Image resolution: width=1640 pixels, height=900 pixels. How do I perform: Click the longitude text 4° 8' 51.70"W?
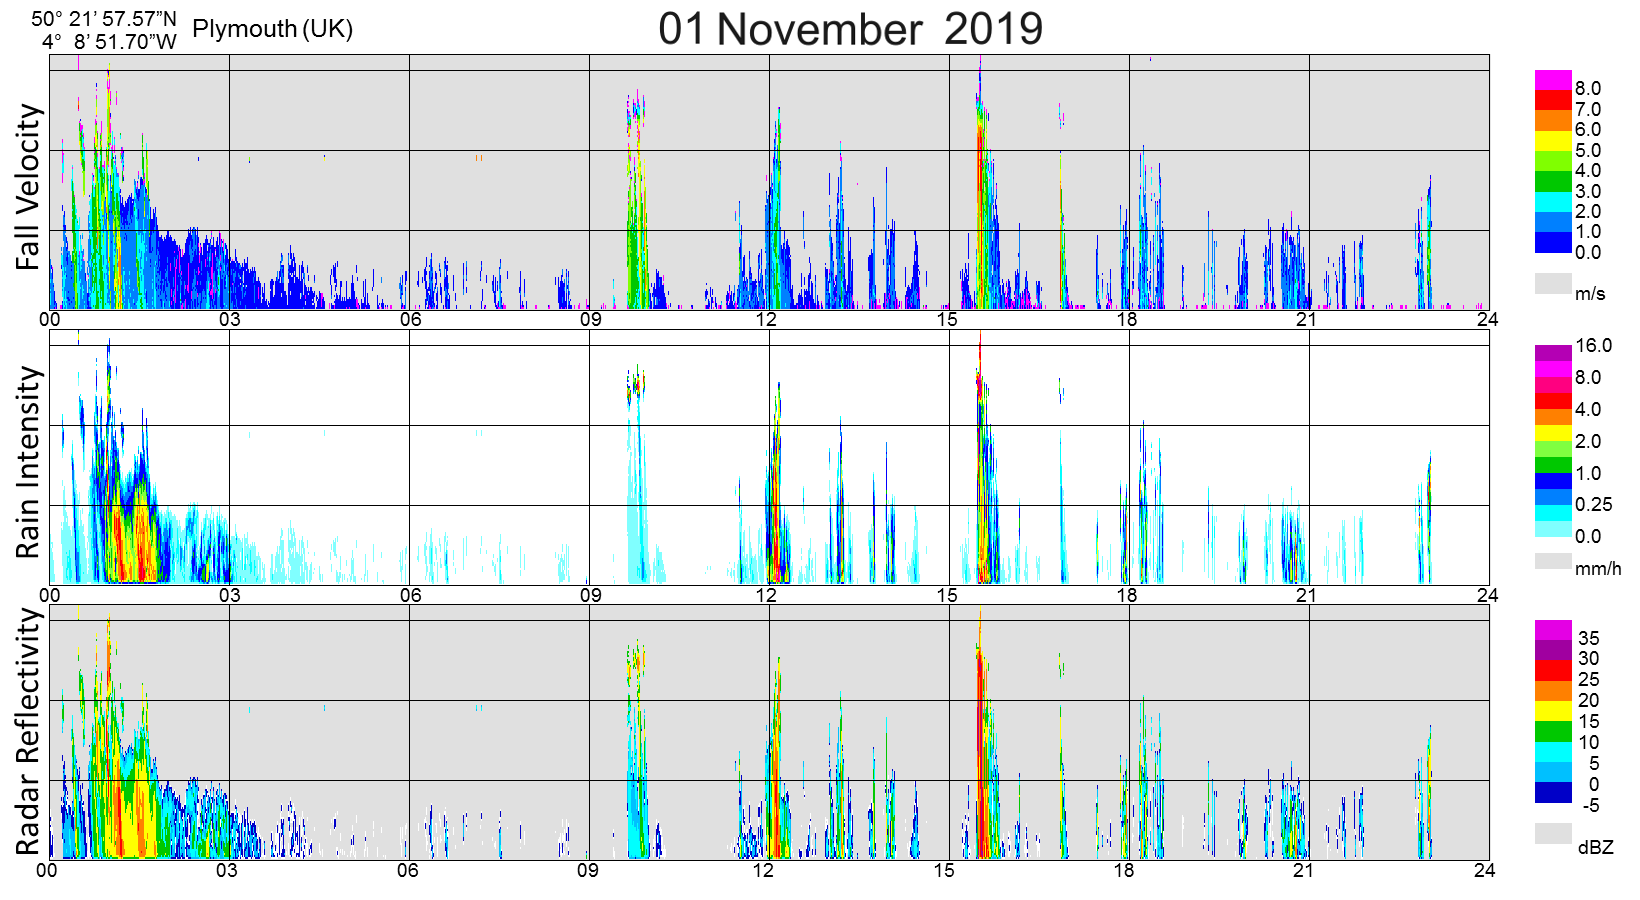pos(109,41)
